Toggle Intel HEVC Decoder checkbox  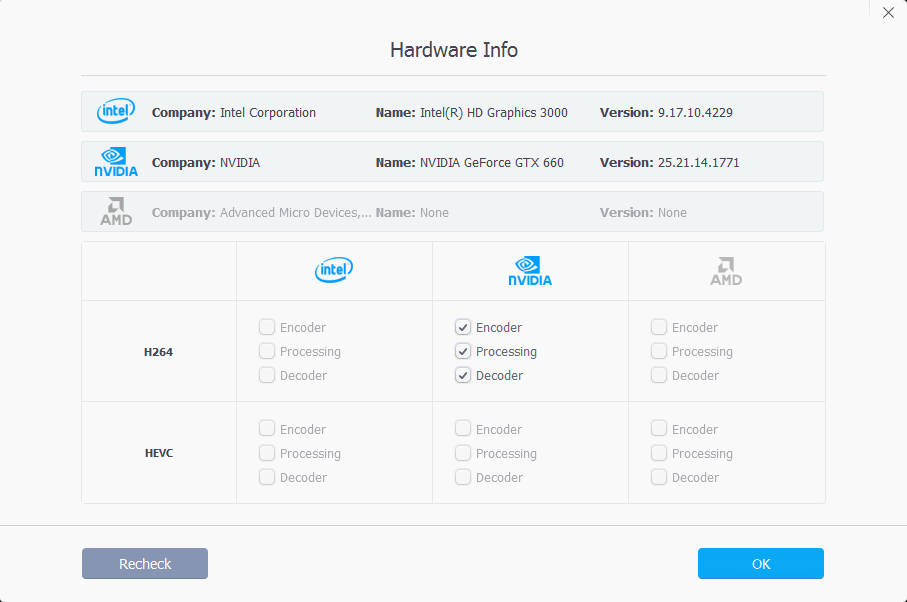(x=267, y=477)
